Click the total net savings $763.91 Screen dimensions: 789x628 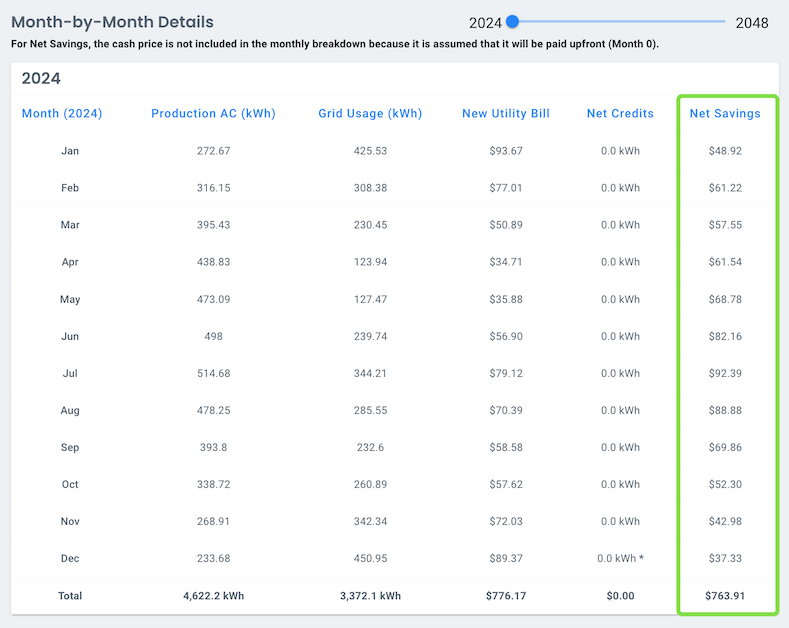tap(725, 596)
